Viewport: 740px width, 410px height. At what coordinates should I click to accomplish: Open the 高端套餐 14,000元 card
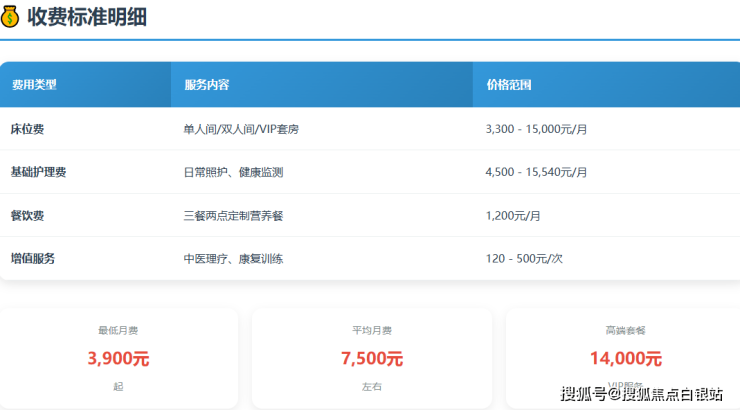625,357
